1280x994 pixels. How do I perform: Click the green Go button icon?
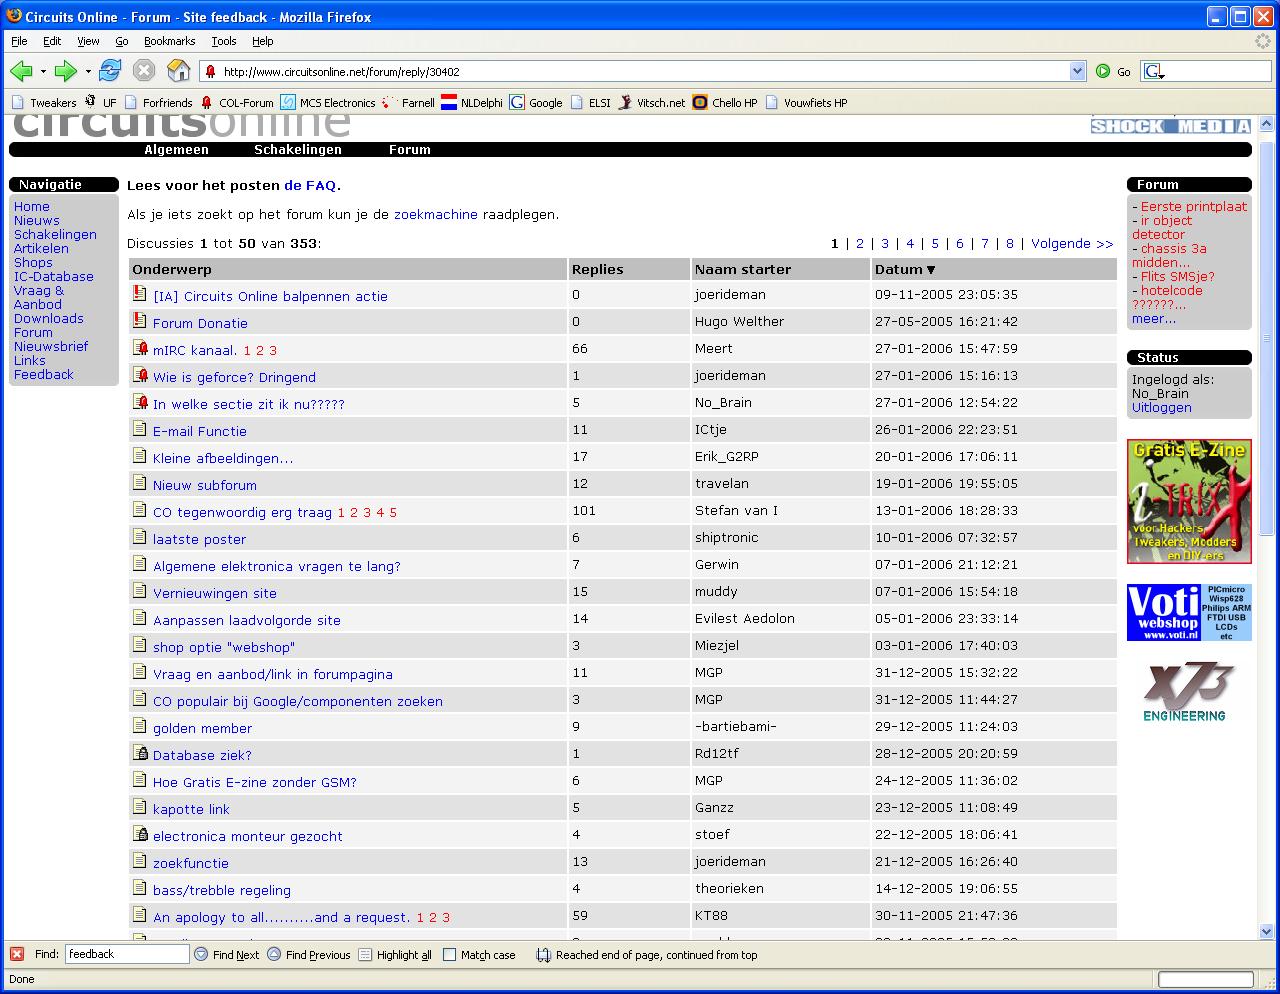[1103, 72]
